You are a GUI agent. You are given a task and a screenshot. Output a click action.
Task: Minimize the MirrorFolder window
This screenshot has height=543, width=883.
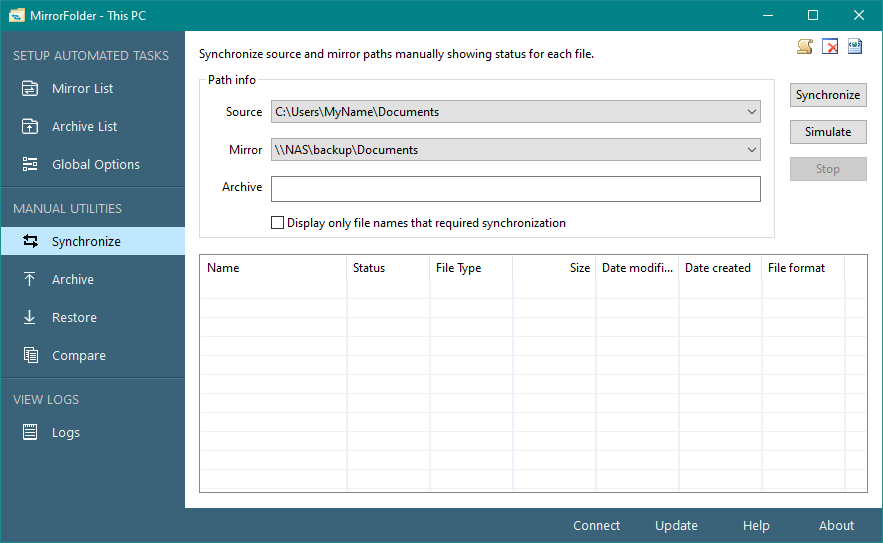[x=768, y=15]
